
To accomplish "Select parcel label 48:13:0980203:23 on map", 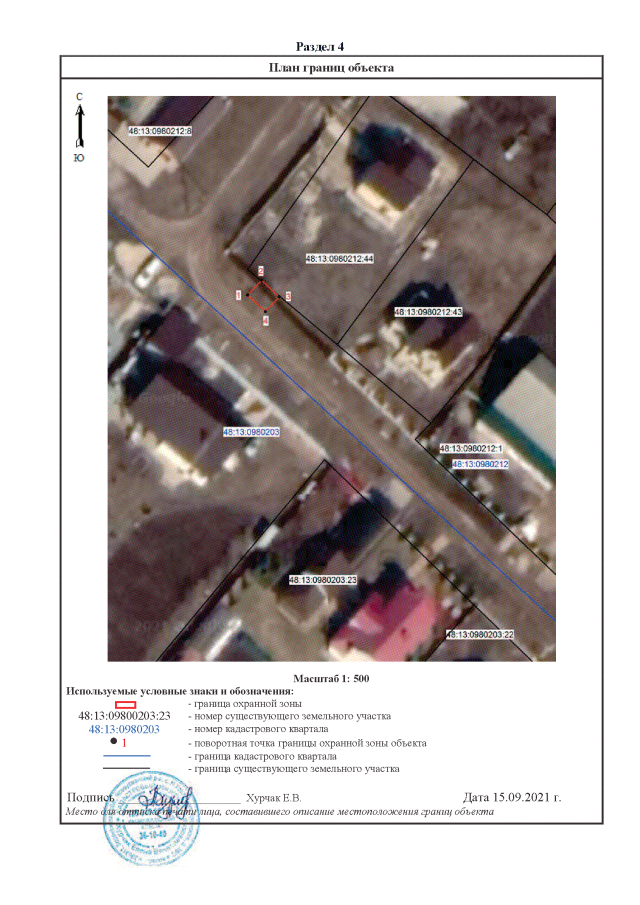I will (323, 580).
